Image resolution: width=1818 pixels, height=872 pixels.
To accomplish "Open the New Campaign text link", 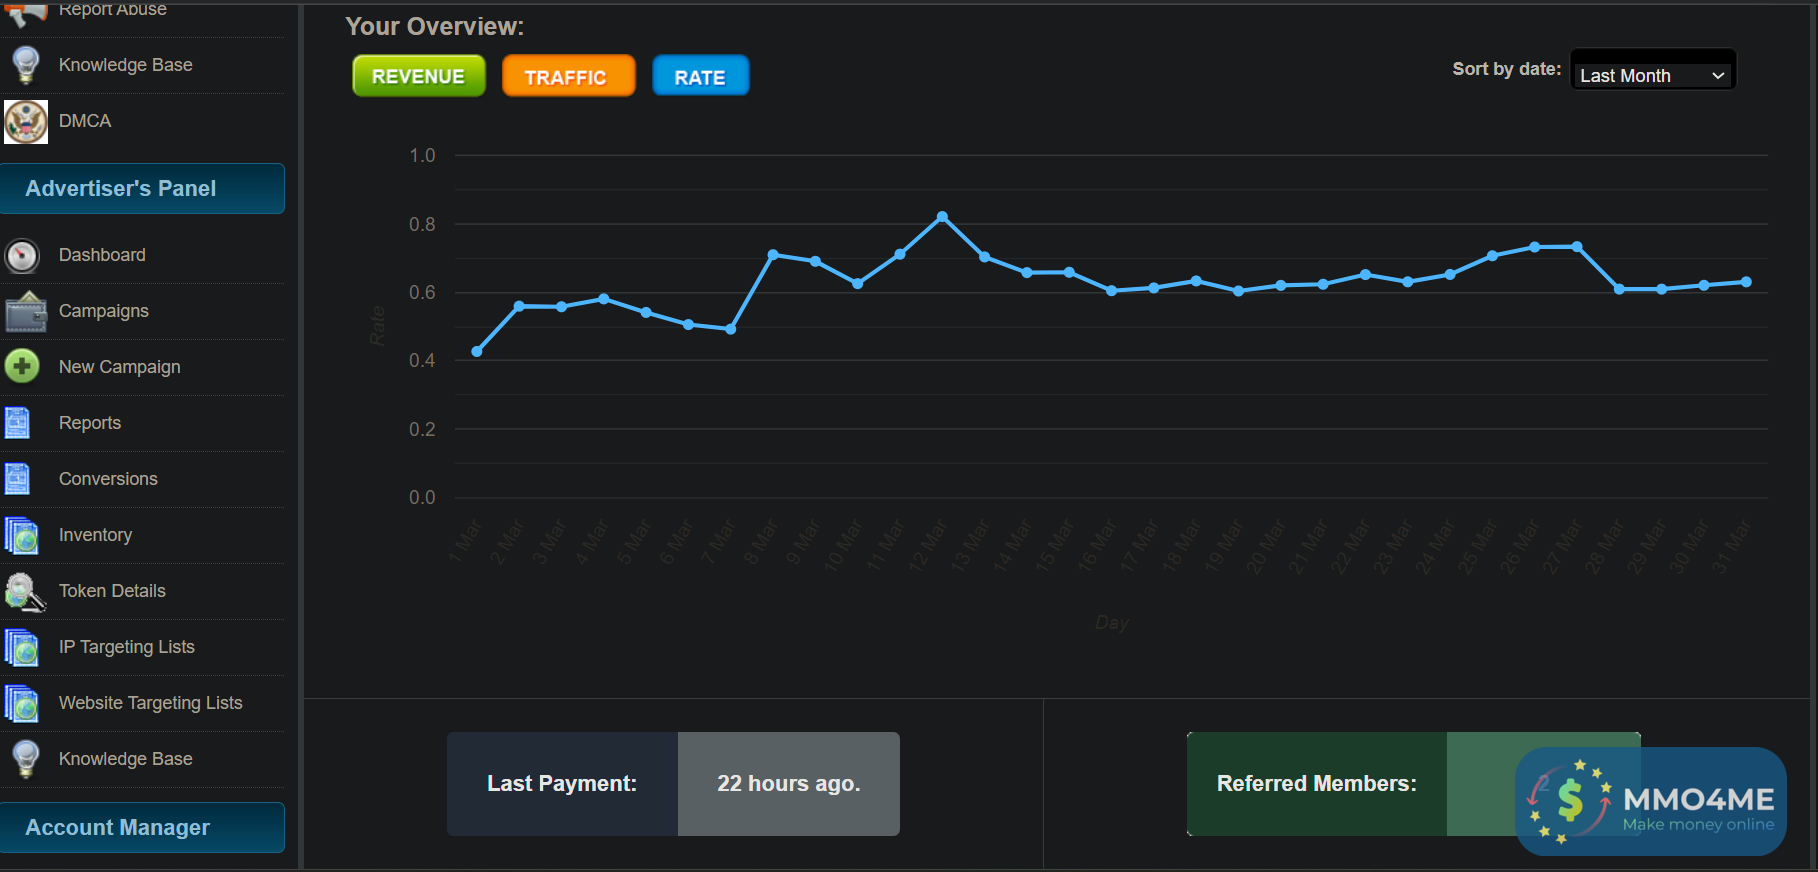I will coord(120,367).
